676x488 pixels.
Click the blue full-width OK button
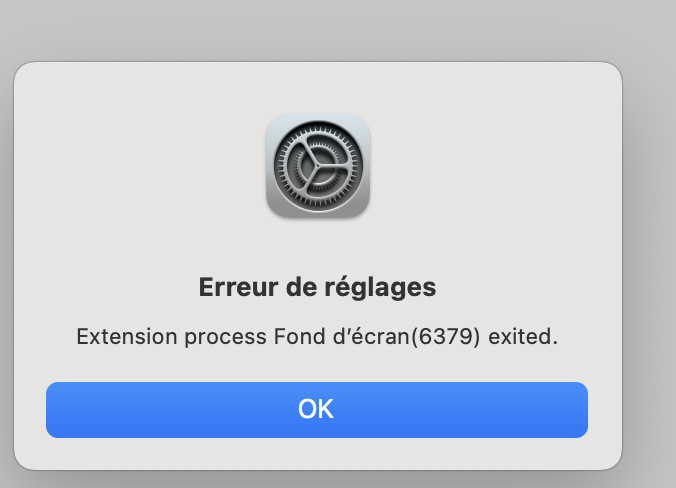point(317,410)
